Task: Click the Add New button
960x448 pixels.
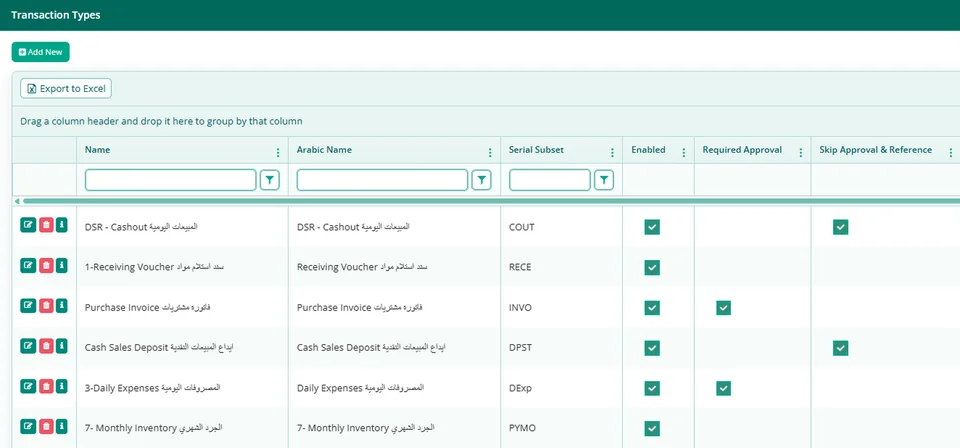Action: coord(40,52)
